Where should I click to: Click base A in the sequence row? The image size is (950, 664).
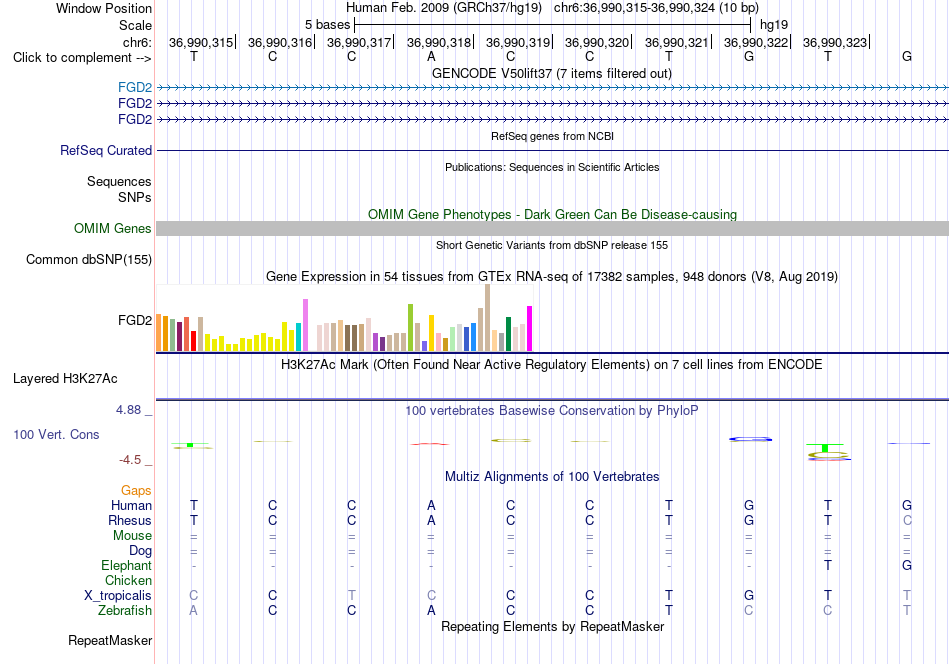click(431, 56)
